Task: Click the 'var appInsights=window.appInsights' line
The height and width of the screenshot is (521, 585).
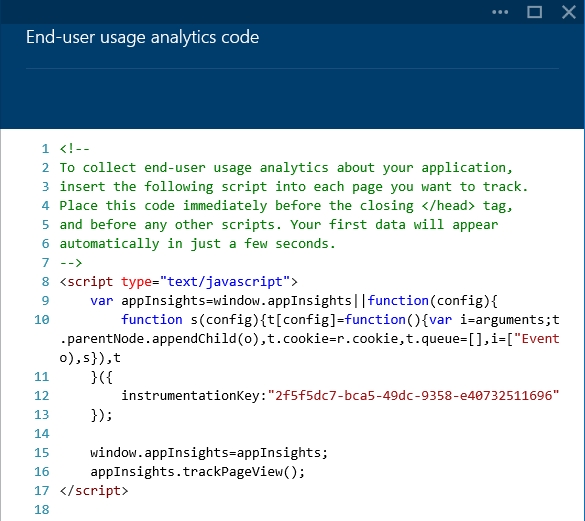Action: click(x=294, y=301)
